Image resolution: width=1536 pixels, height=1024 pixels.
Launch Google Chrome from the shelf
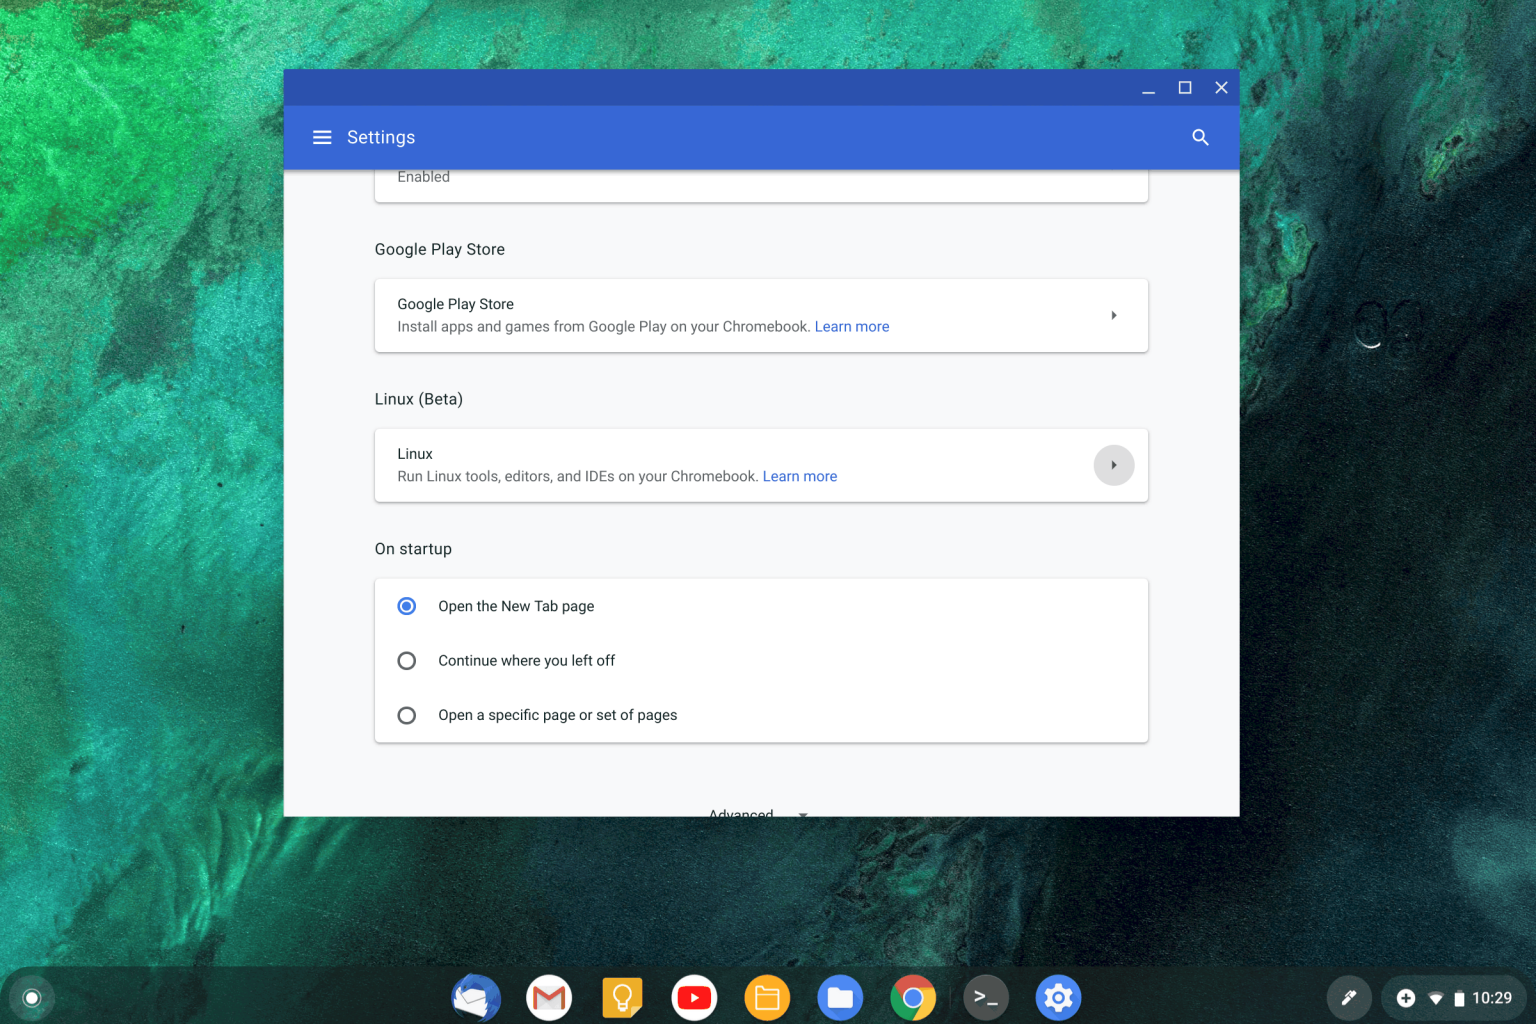click(913, 998)
